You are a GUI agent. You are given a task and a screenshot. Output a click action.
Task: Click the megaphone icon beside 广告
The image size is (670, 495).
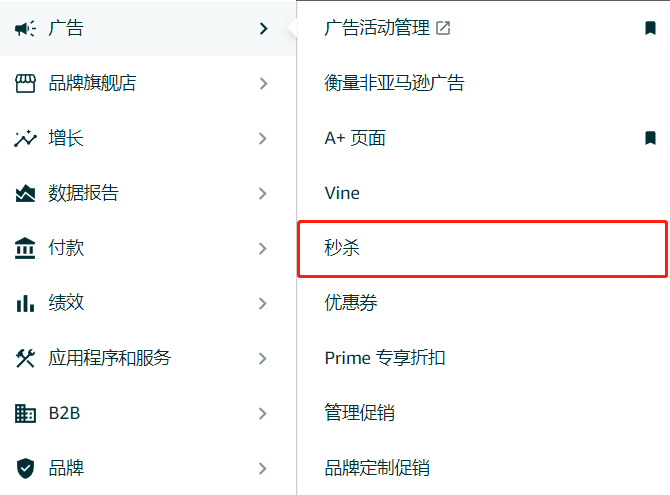(x=25, y=29)
